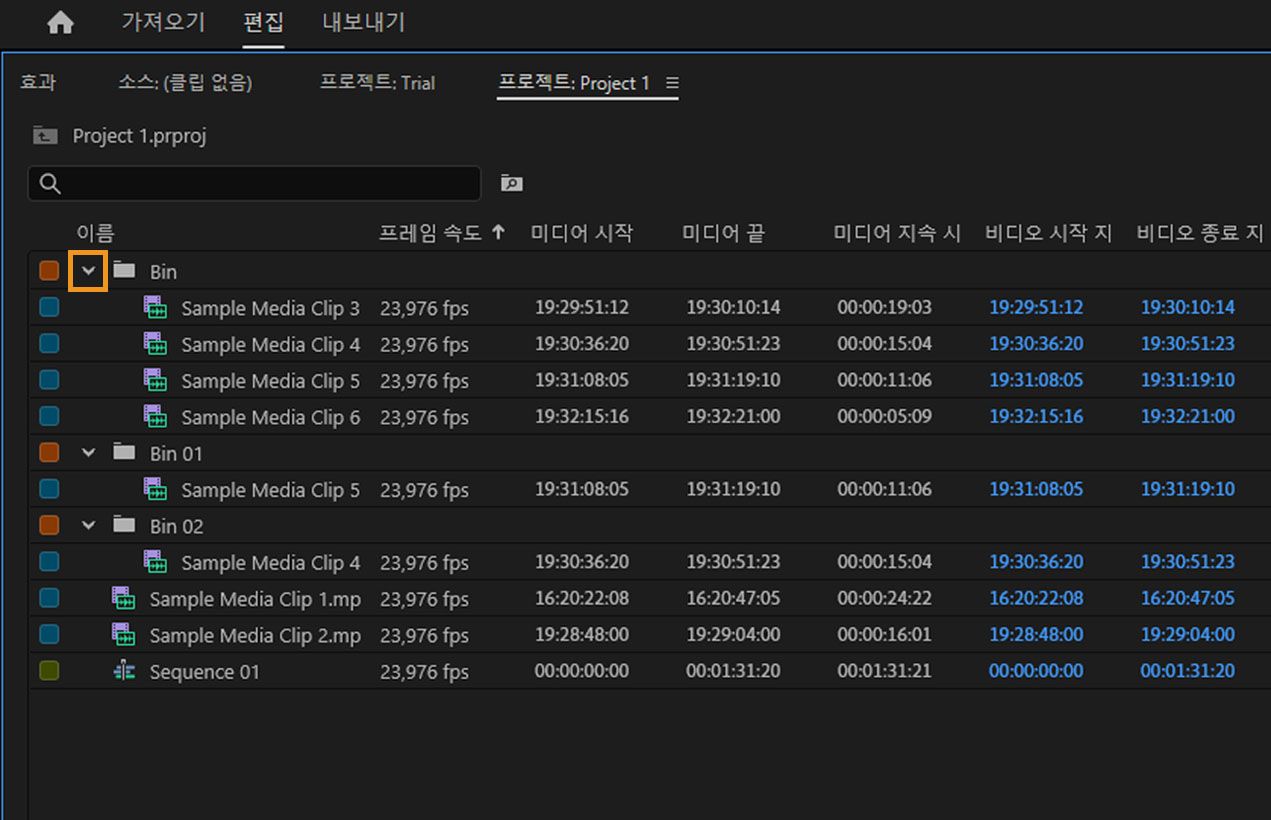Switch to 내보내기 workspace tab
This screenshot has width=1271, height=820.
[x=364, y=22]
